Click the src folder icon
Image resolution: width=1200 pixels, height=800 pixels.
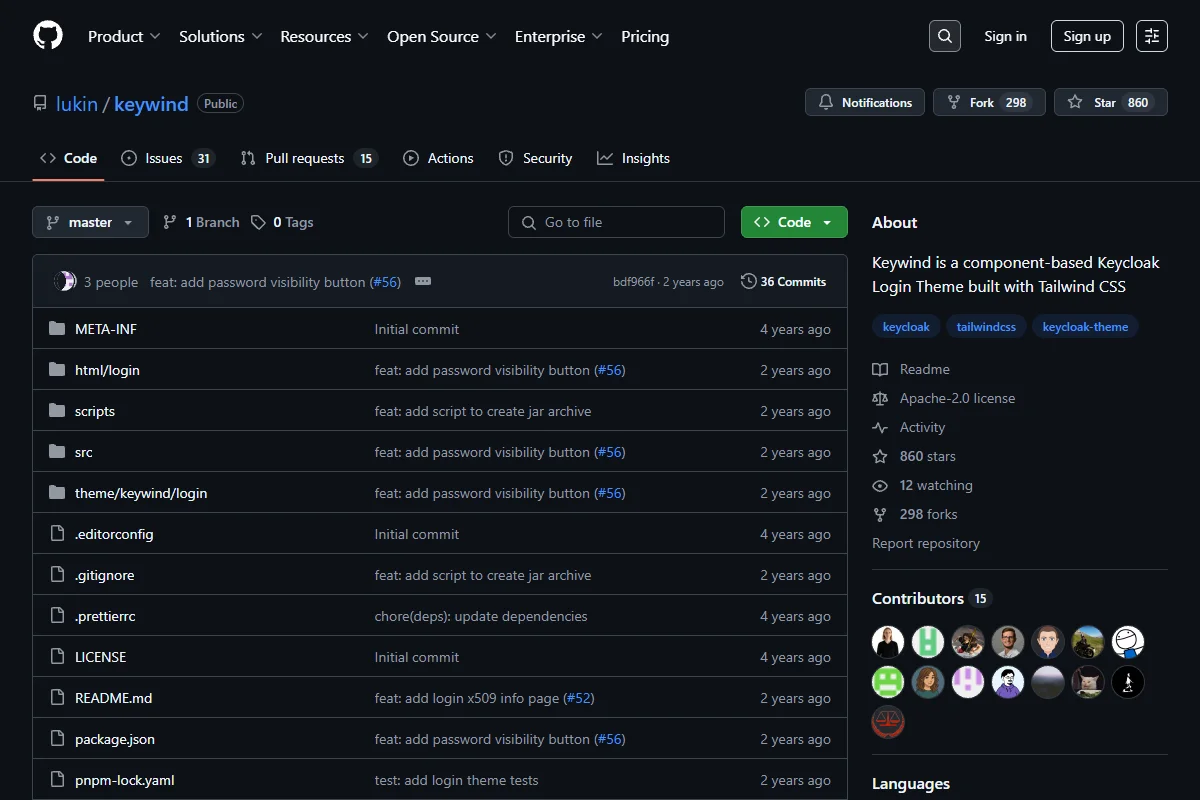pyautogui.click(x=57, y=452)
